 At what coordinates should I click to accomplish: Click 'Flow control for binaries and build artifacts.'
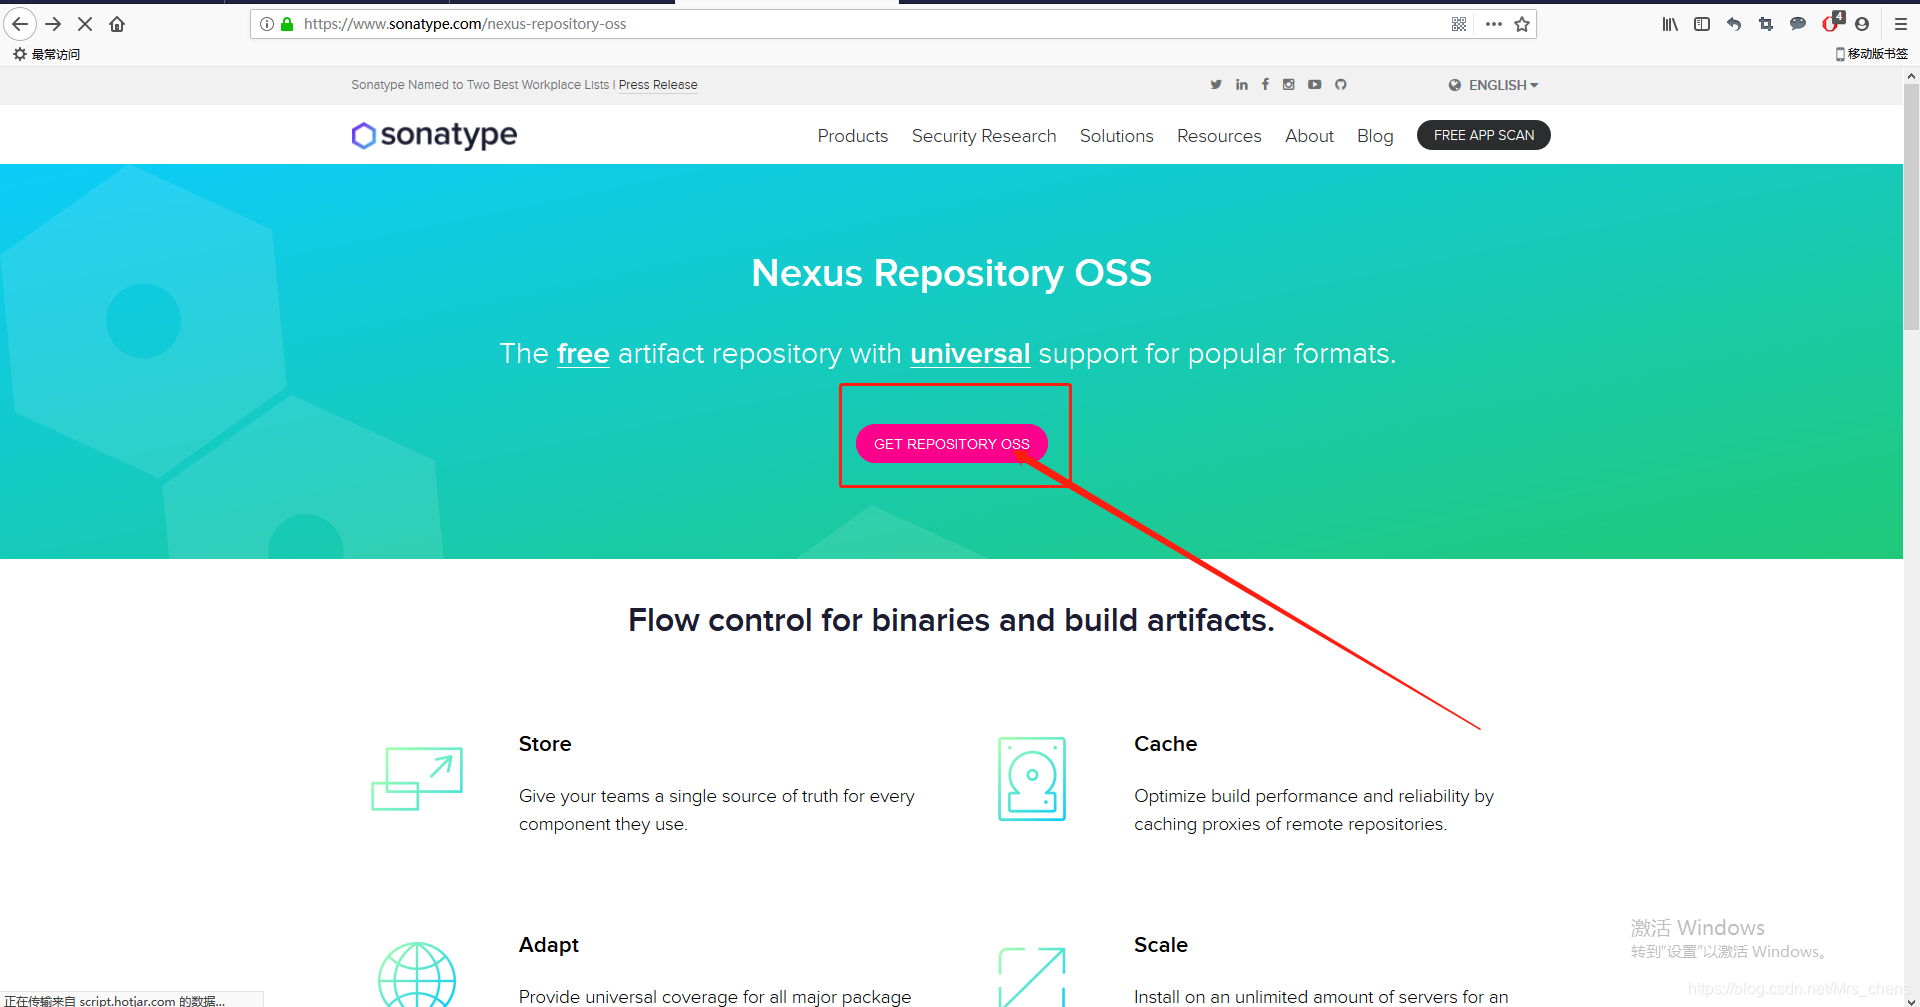tap(951, 620)
